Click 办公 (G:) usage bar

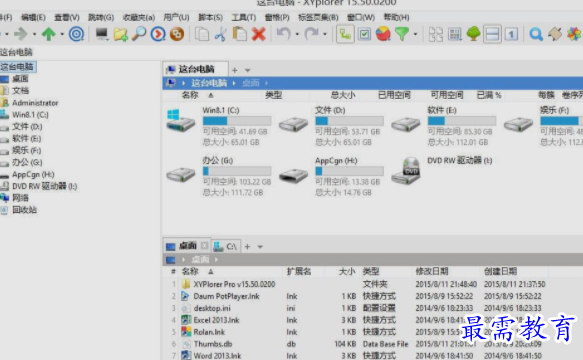[237, 171]
